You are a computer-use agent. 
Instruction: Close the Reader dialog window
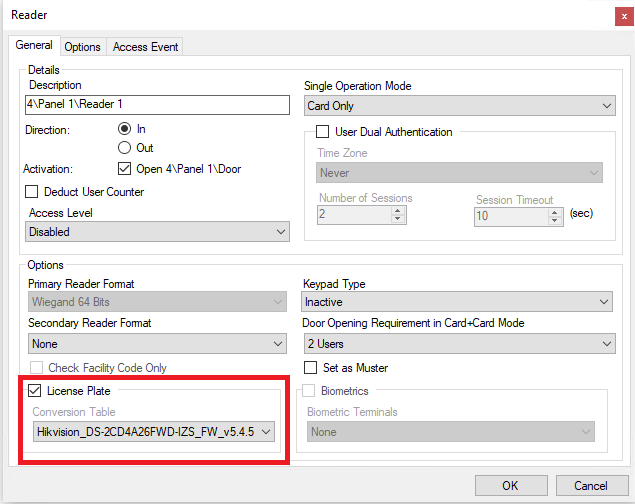pos(624,17)
